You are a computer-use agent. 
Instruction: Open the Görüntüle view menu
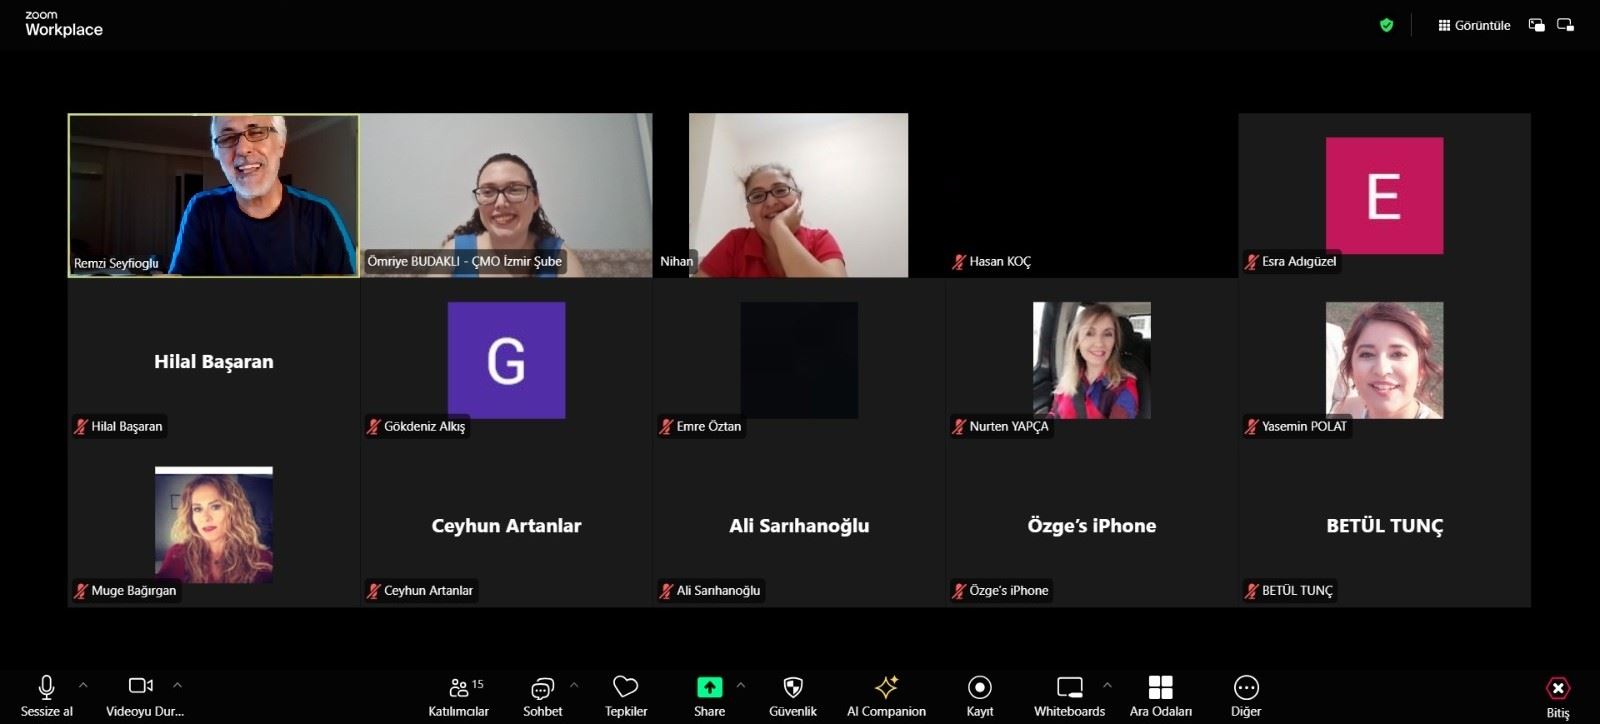tap(1474, 25)
